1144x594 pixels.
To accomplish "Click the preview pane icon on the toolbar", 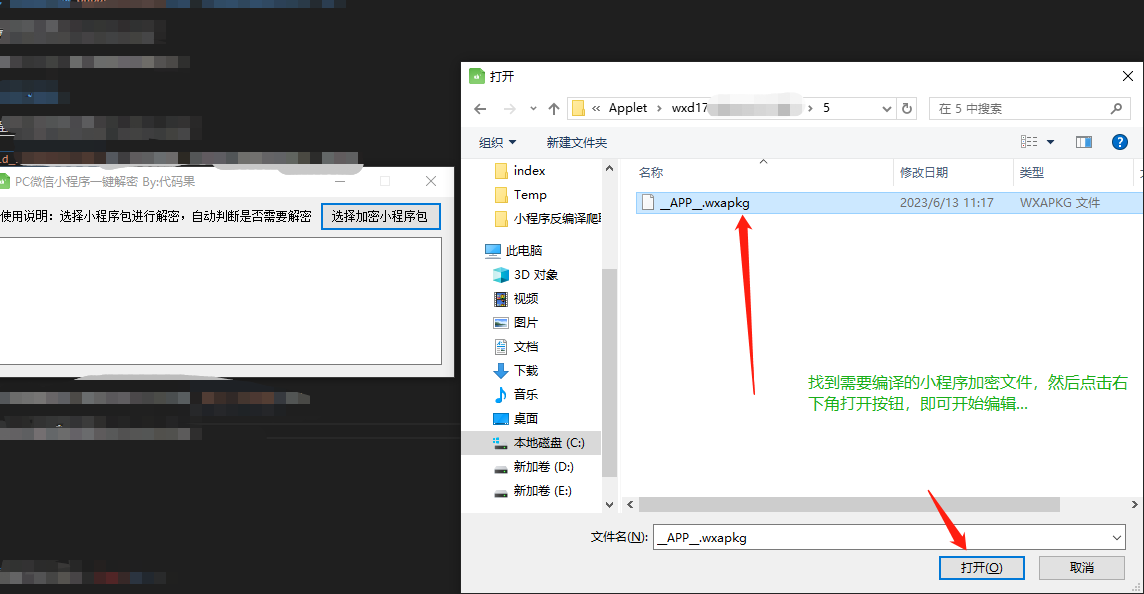I will [1083, 142].
